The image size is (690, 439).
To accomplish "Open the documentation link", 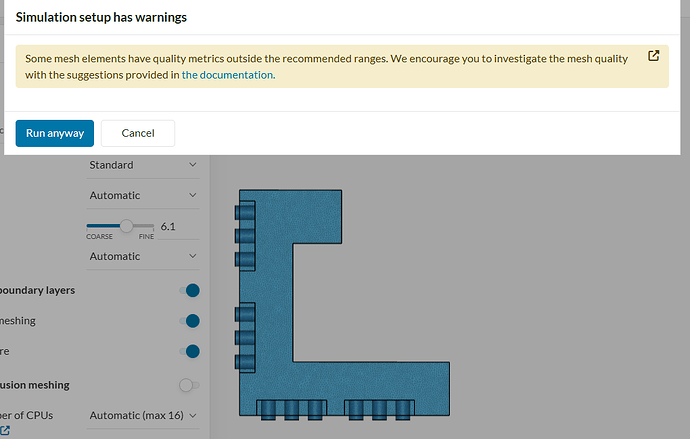I will (228, 75).
